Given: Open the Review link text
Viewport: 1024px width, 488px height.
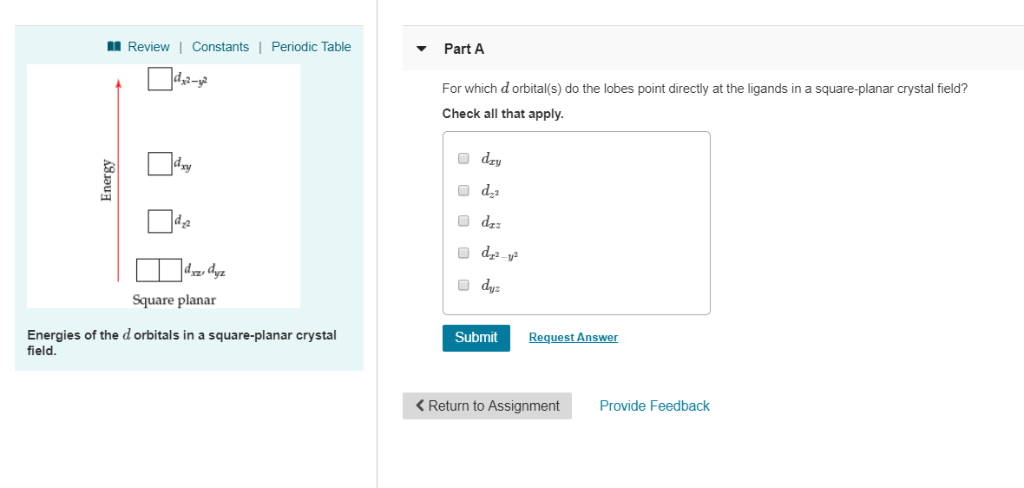Looking at the screenshot, I should (148, 47).
